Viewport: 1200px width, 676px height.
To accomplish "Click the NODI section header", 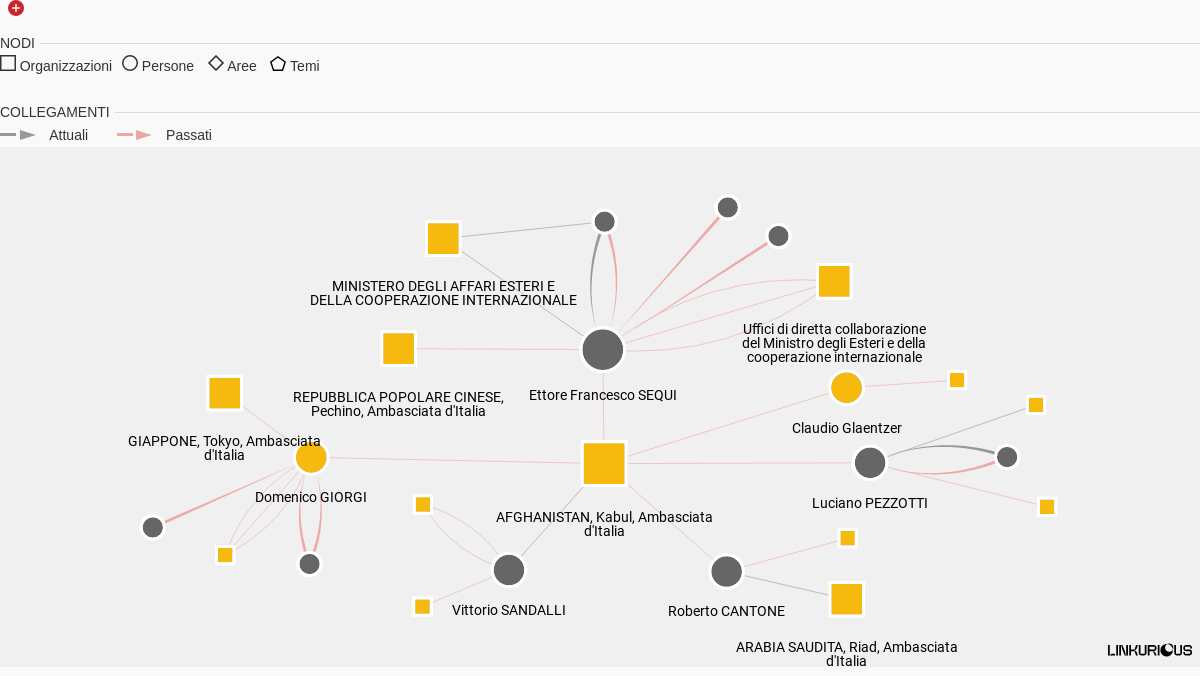I will [x=17, y=43].
